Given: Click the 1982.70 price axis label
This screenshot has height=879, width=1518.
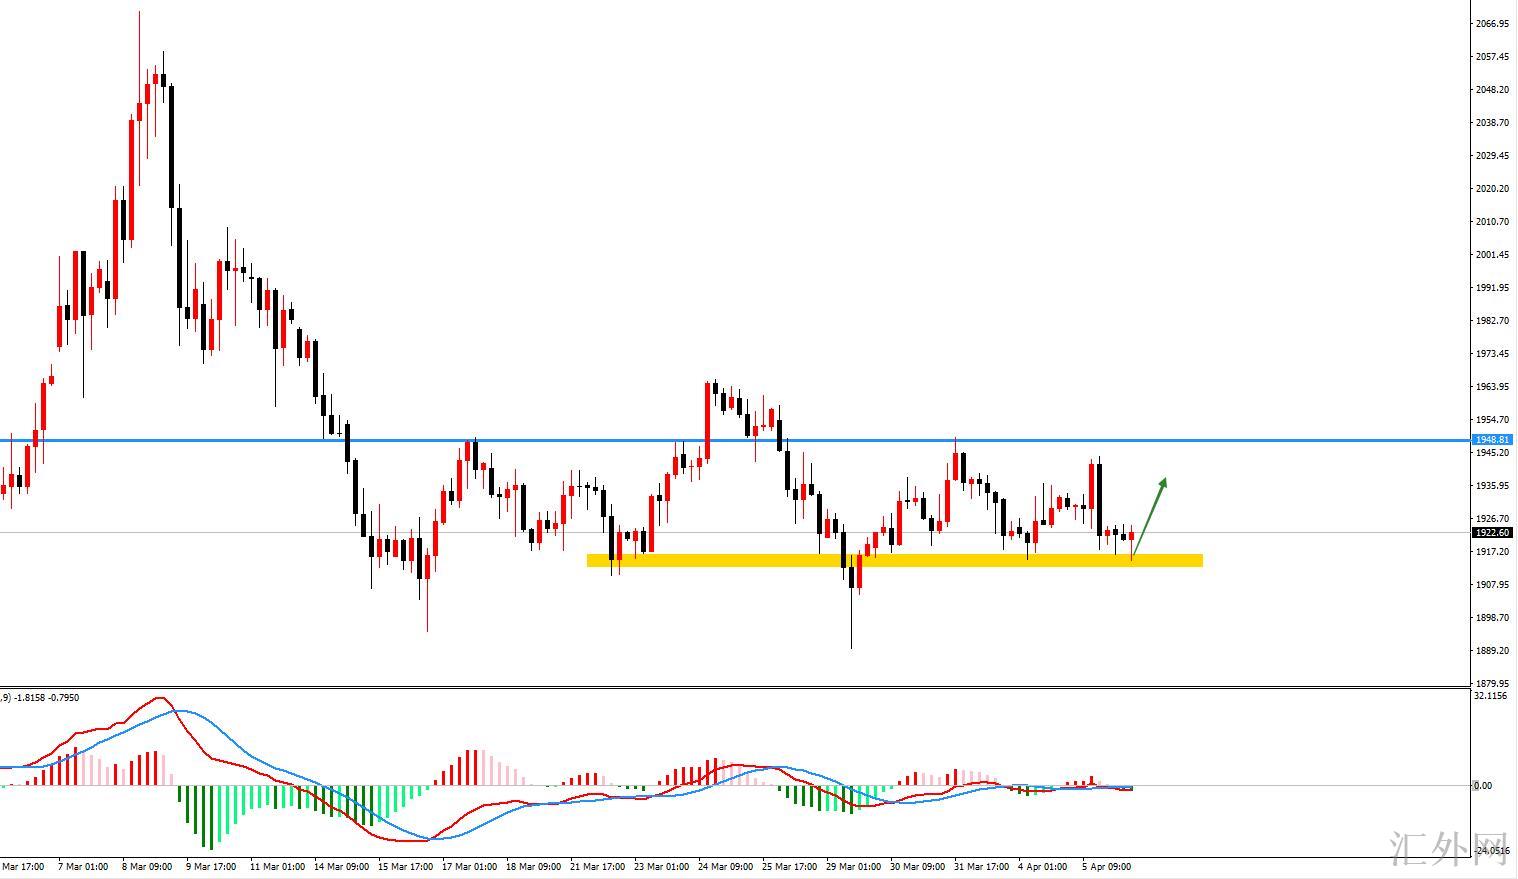Looking at the screenshot, I should [1492, 321].
